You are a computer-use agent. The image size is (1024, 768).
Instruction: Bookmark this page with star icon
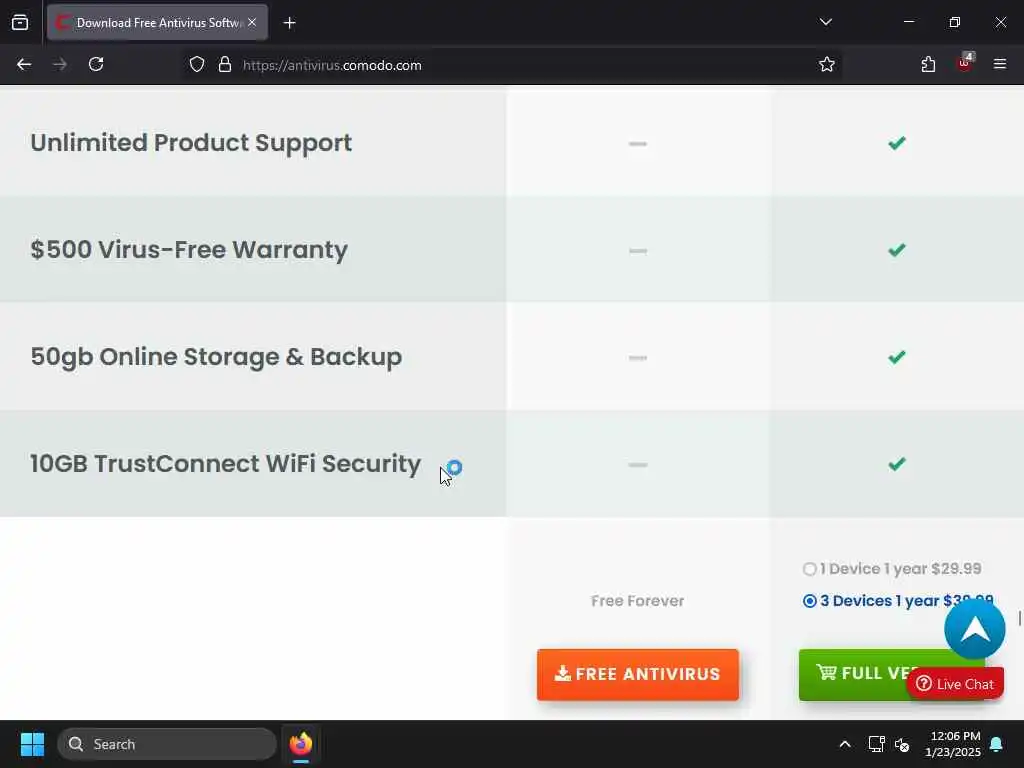(827, 64)
